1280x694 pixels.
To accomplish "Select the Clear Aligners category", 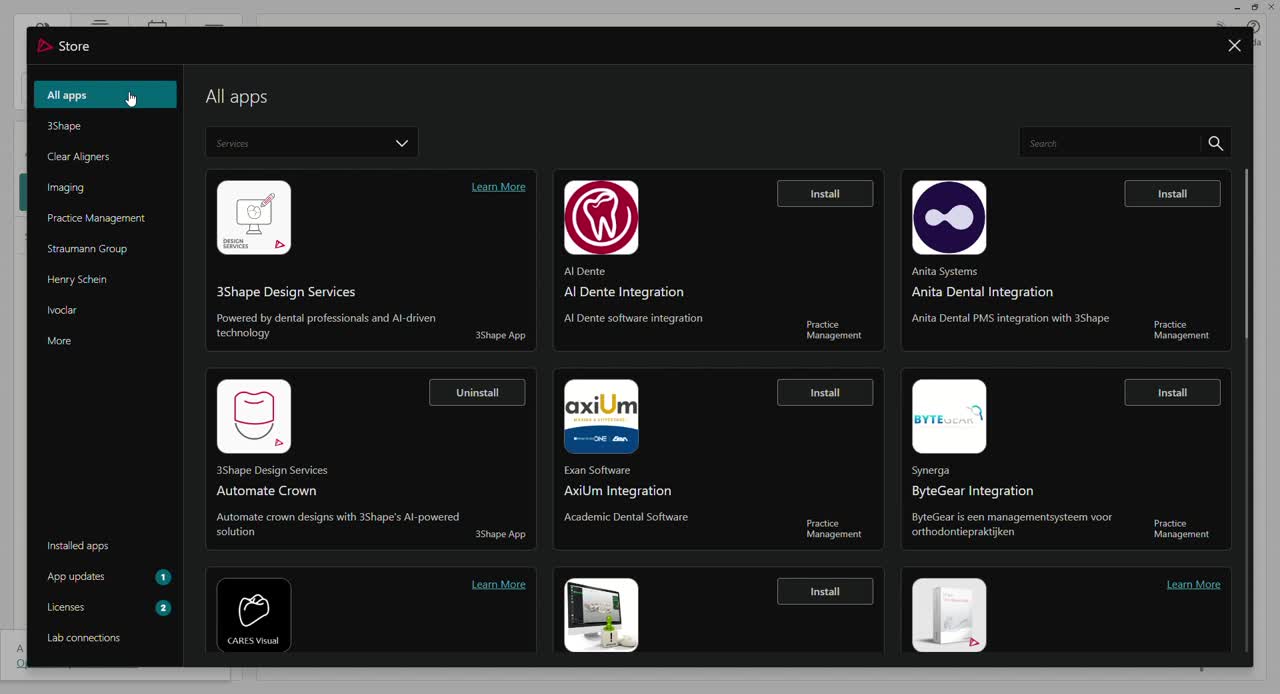I will pos(78,157).
